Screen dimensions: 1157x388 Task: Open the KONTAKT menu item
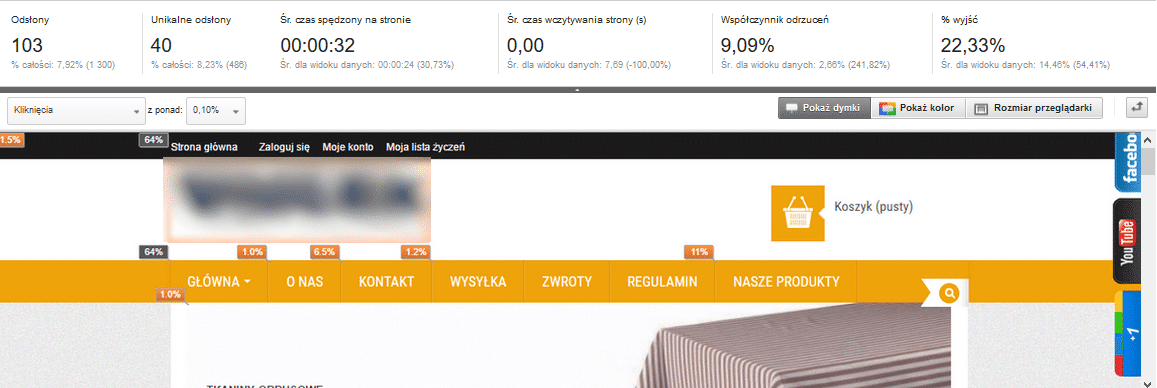pos(386,282)
